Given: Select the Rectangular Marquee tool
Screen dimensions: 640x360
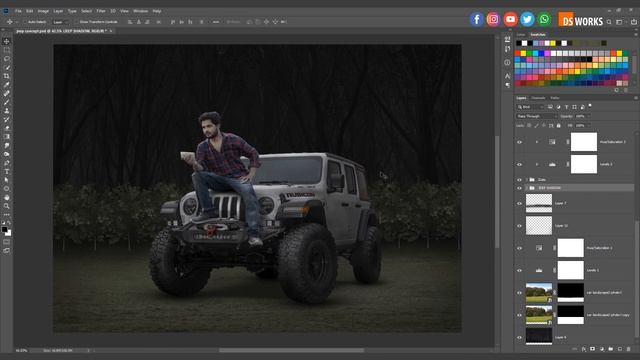Looking at the screenshot, I should [7, 50].
